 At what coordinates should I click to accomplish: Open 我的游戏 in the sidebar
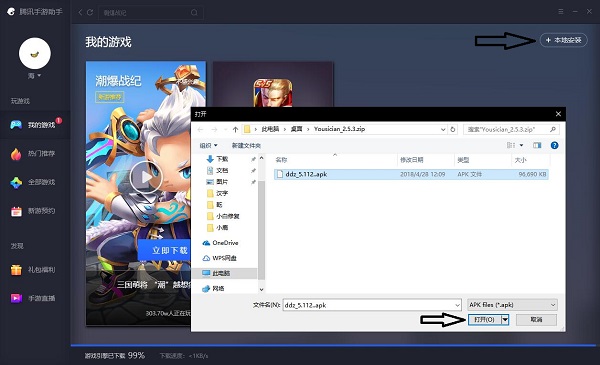pos(35,125)
